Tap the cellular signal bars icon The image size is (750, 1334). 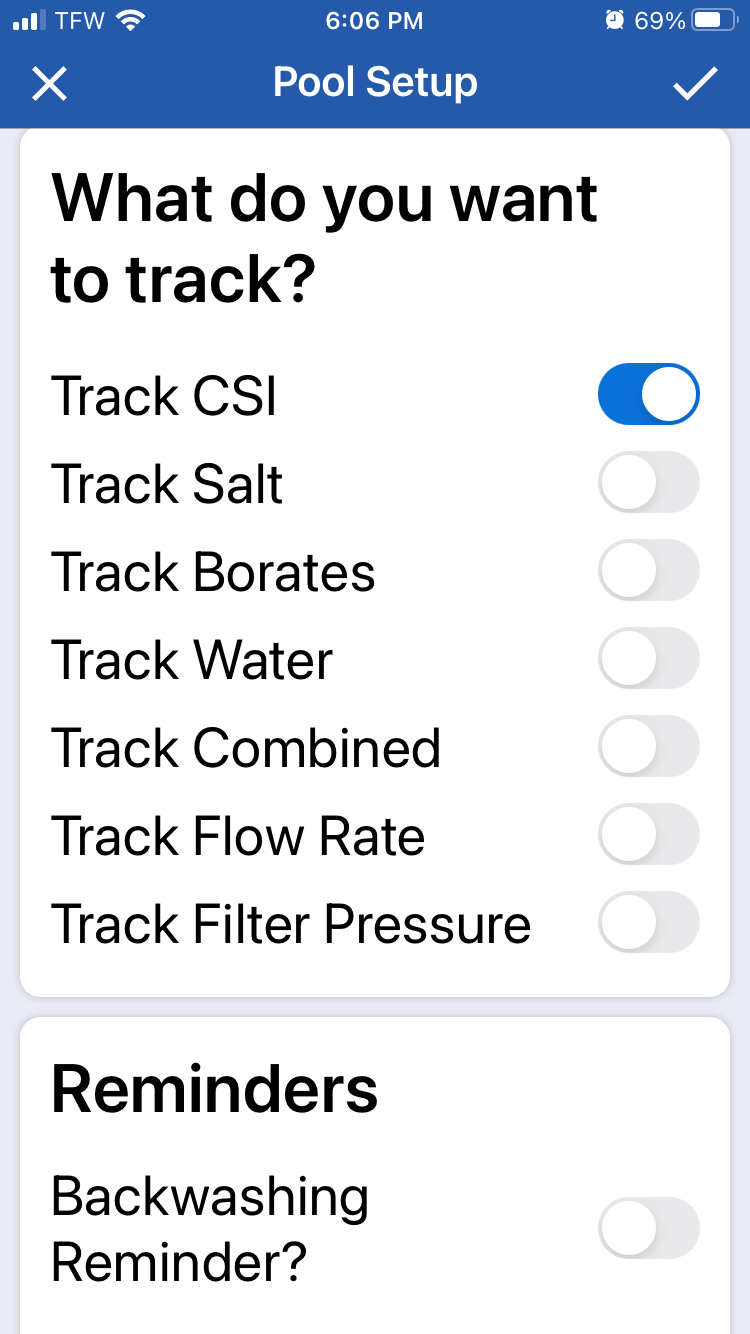[30, 21]
